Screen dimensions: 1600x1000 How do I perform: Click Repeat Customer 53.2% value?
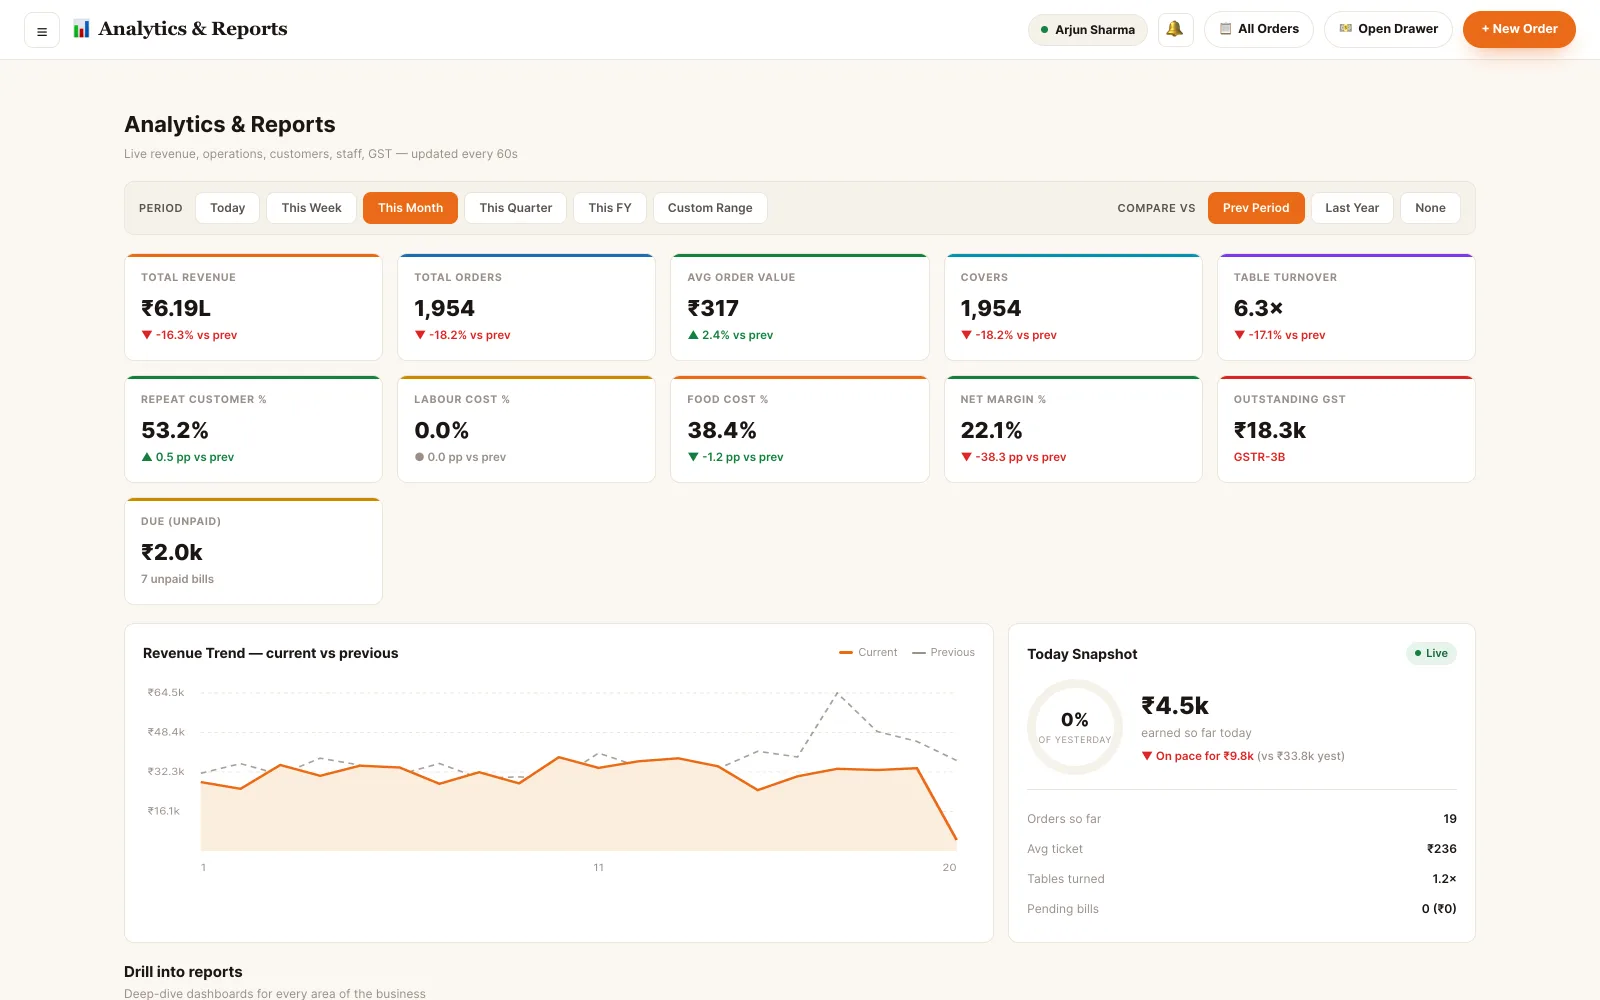[175, 430]
